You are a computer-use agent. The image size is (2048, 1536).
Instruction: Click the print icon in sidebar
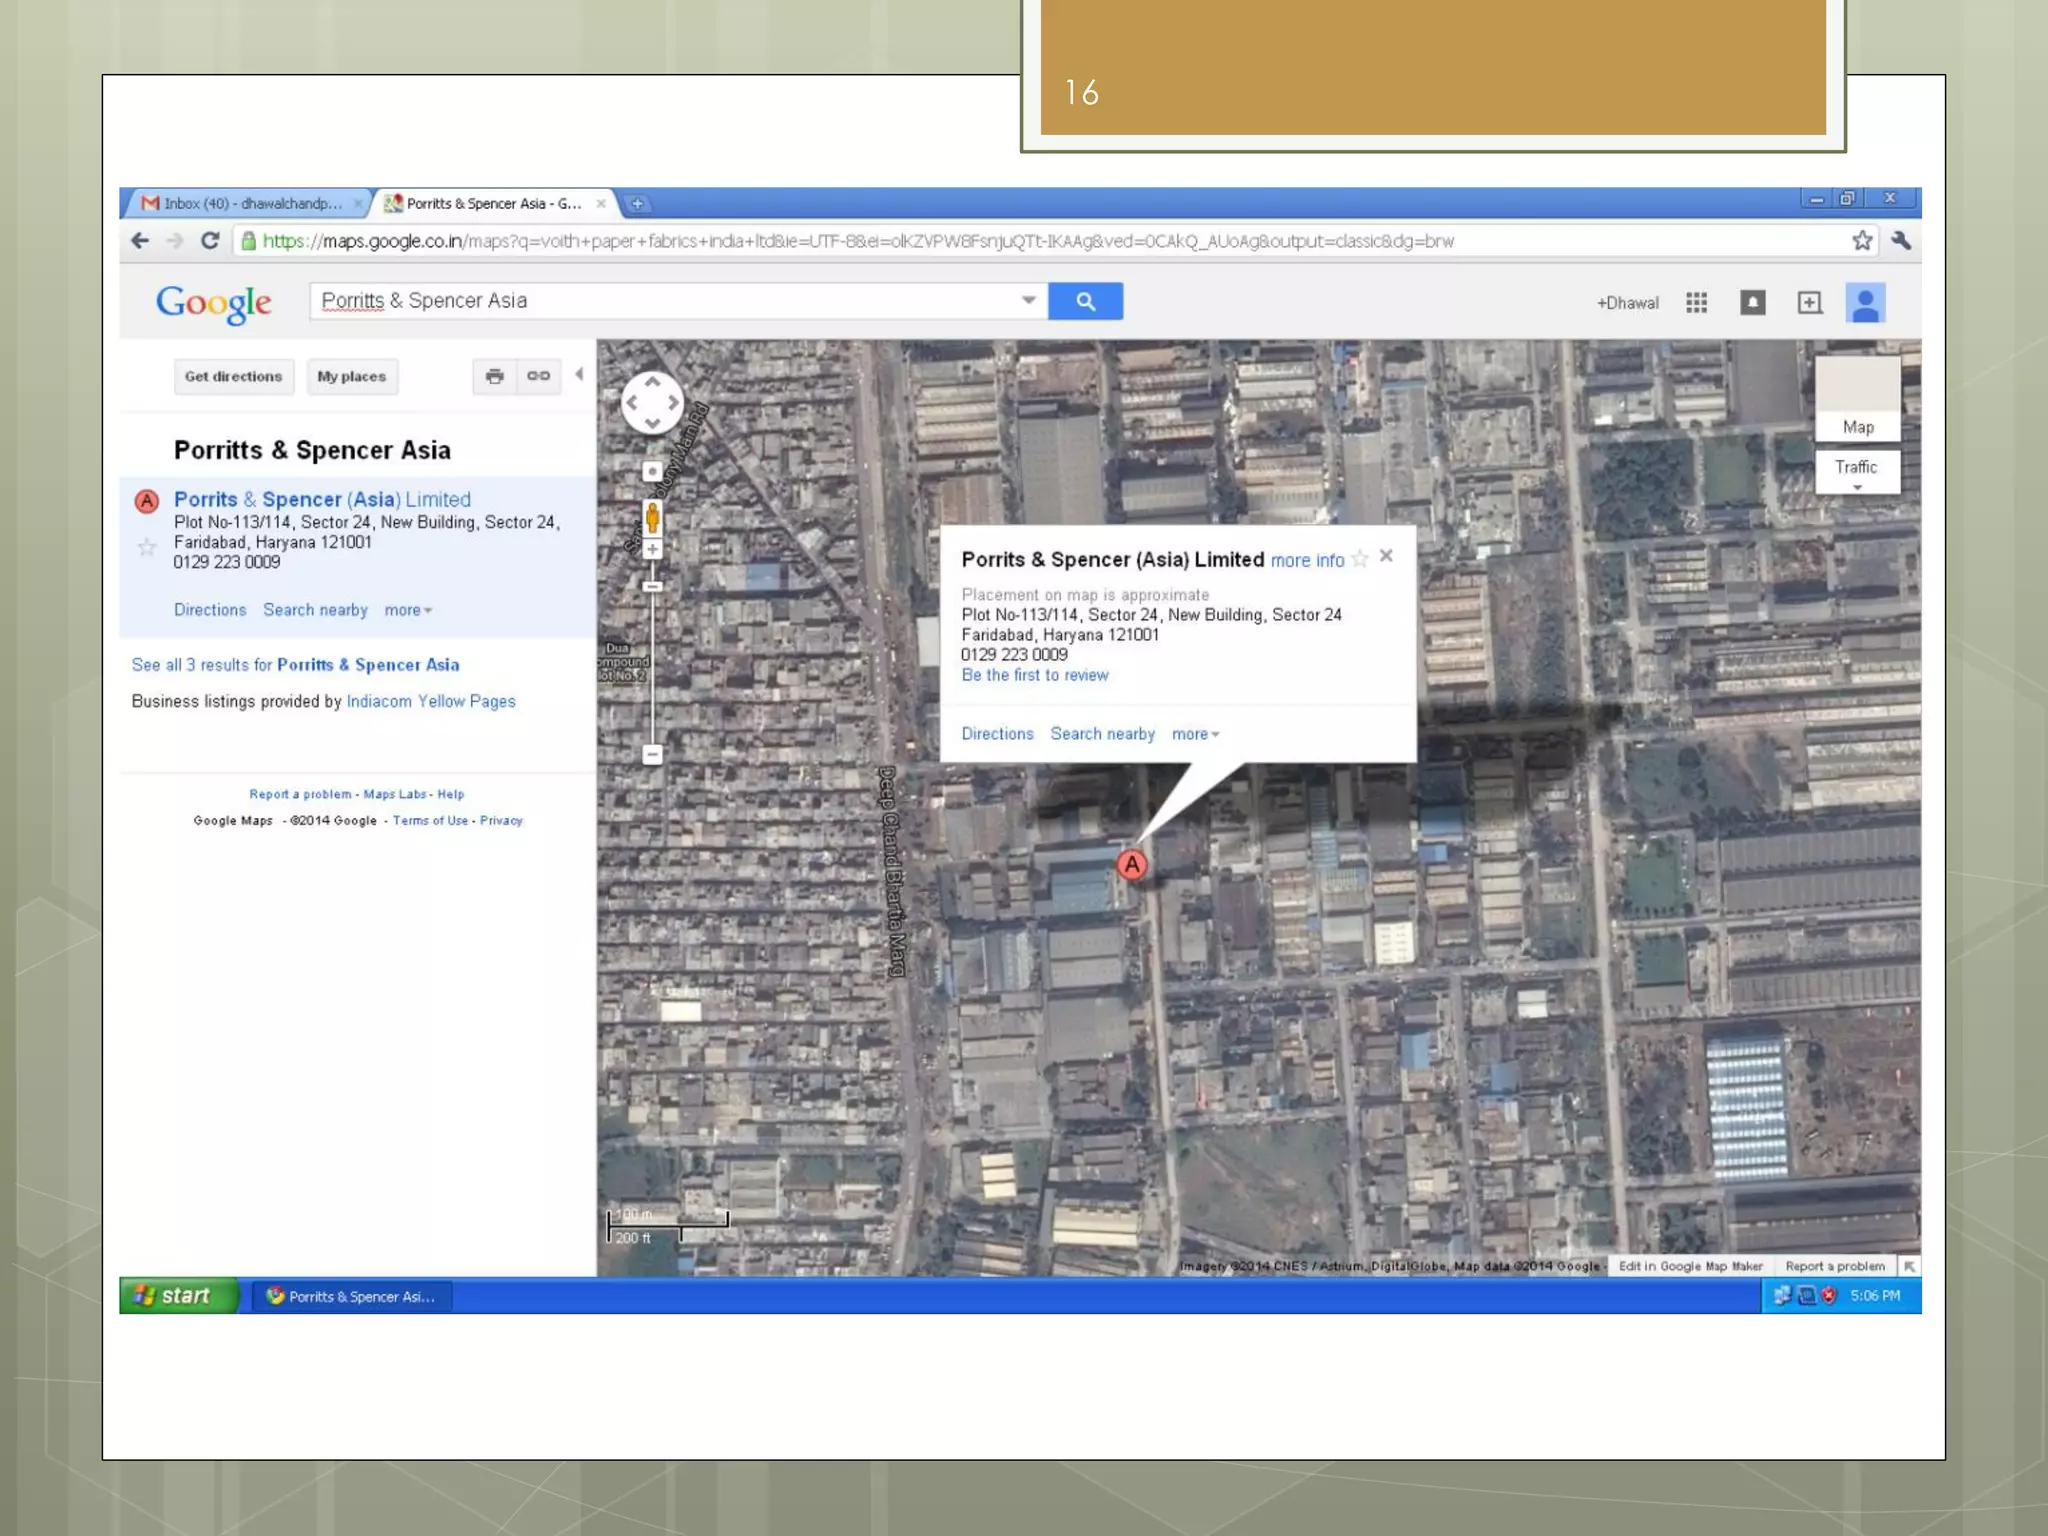(494, 376)
